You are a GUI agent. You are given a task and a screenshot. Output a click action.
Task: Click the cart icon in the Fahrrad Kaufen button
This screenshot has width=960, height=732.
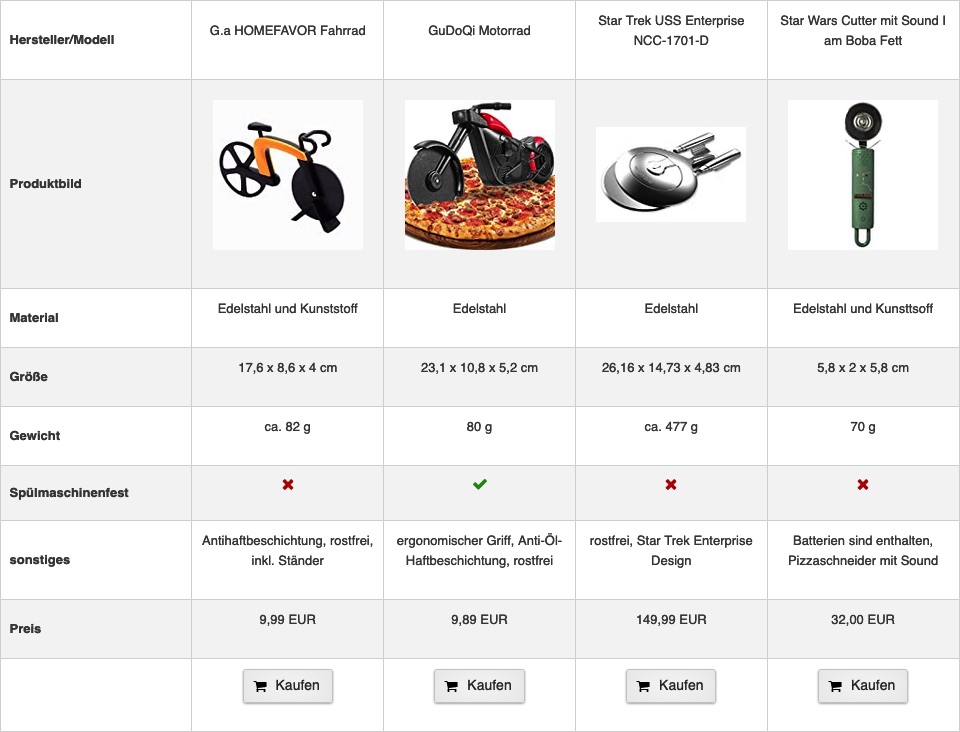(260, 686)
